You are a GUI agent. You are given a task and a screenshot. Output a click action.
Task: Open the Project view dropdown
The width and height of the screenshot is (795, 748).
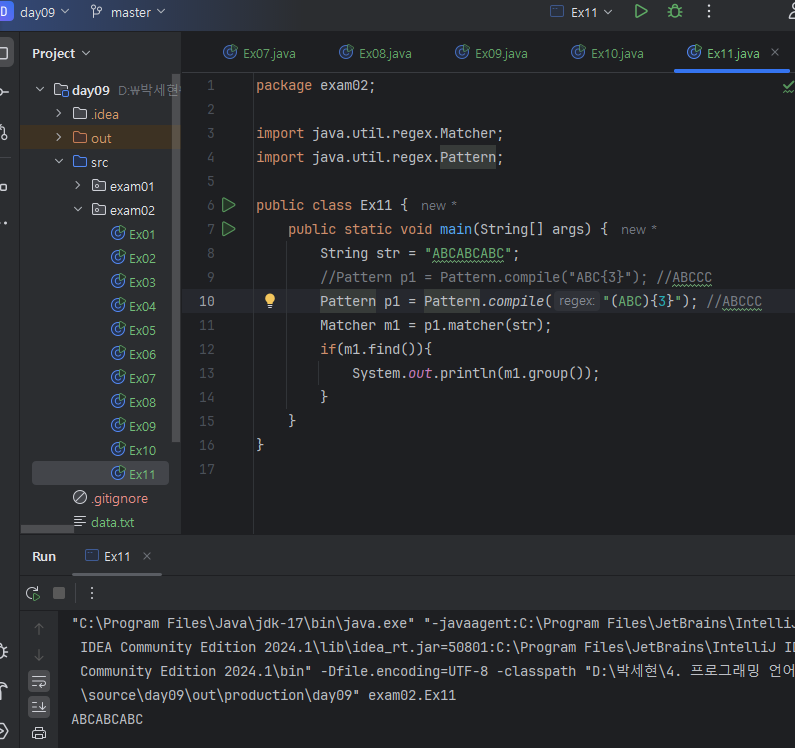click(x=61, y=53)
